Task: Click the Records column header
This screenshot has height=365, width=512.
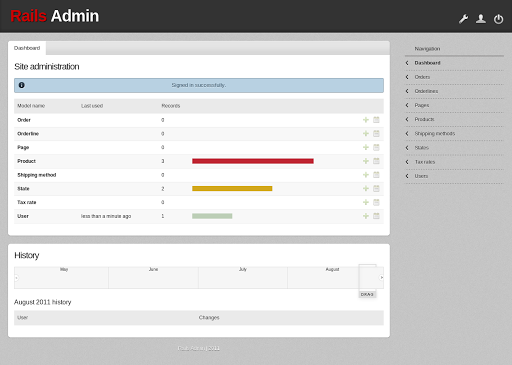Action: (171, 106)
